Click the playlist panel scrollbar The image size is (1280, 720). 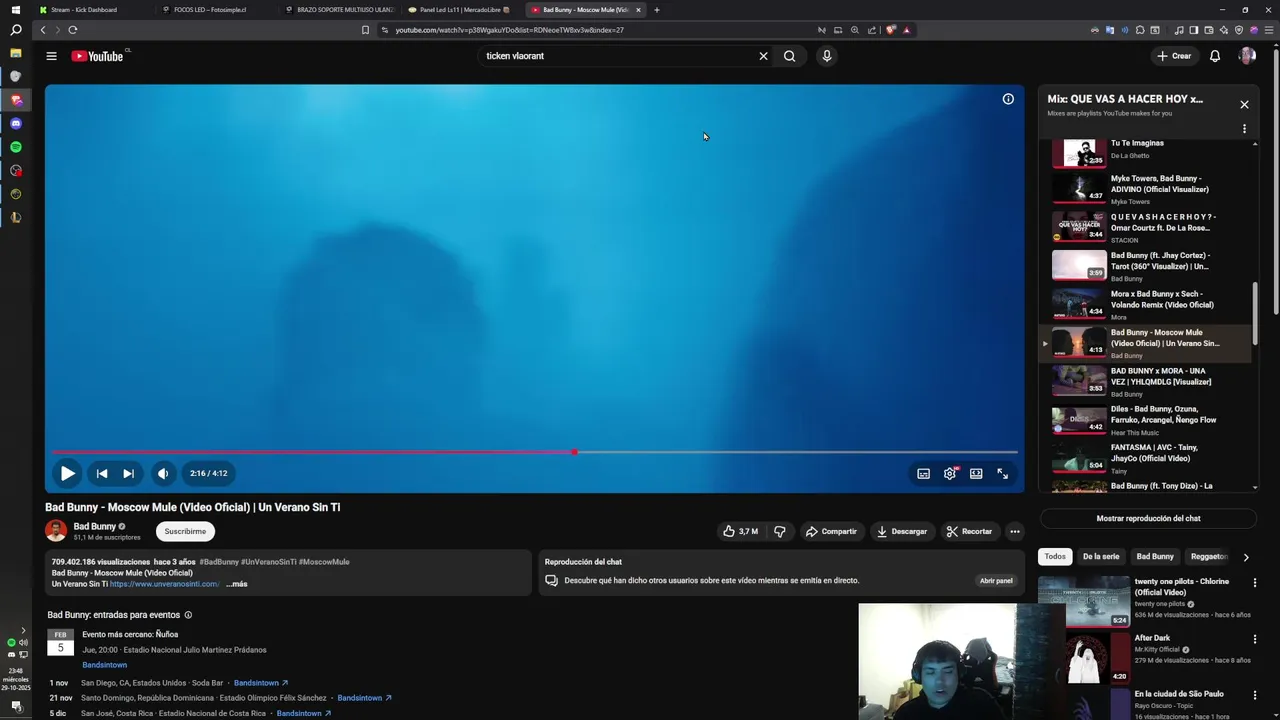(x=1255, y=314)
